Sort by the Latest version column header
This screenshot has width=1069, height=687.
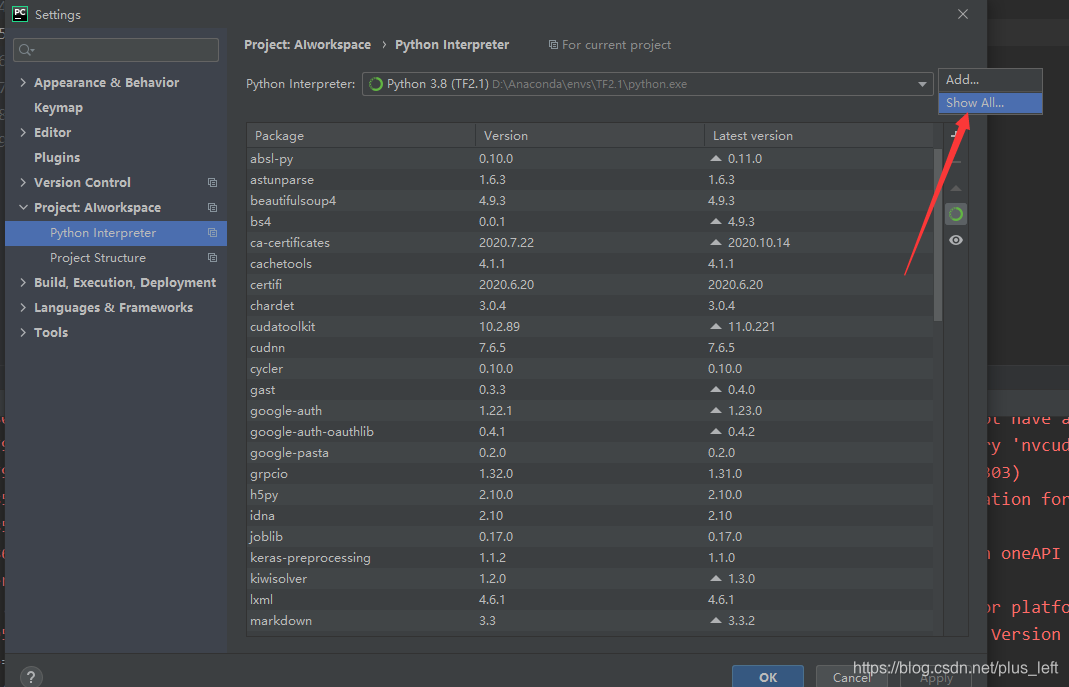(818, 136)
